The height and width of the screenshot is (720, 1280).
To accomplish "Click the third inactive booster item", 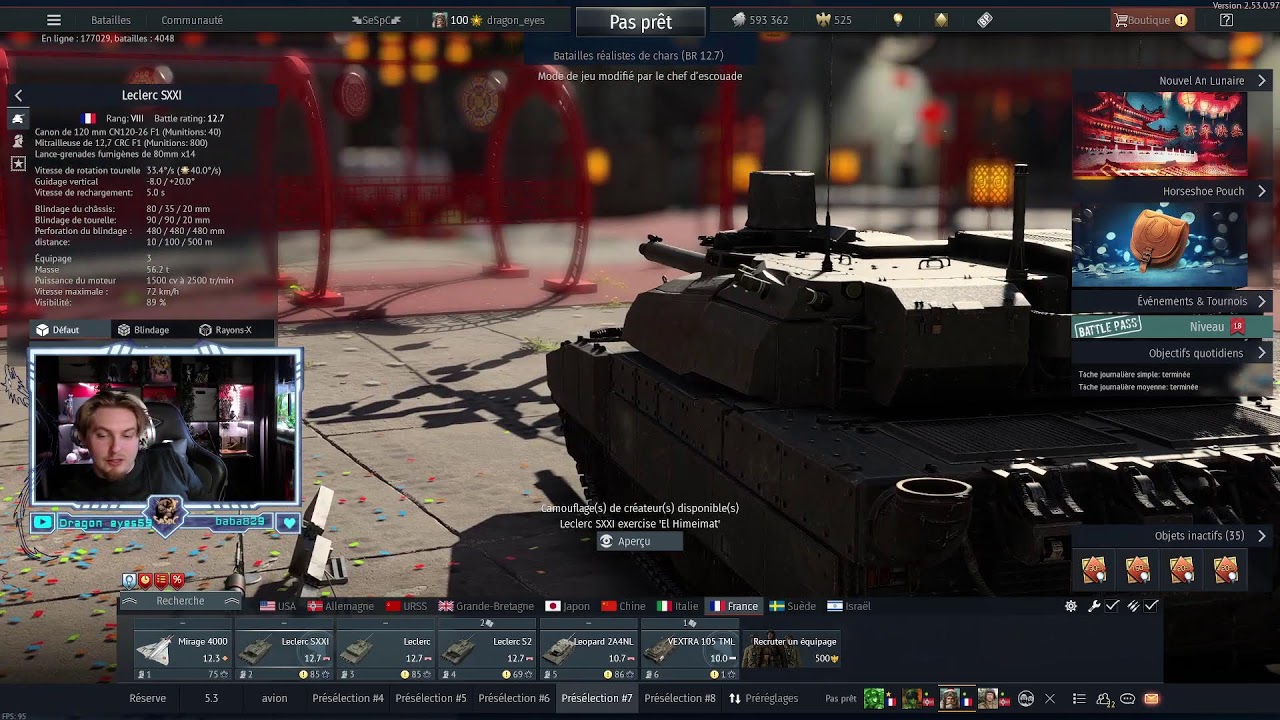I will (1182, 569).
